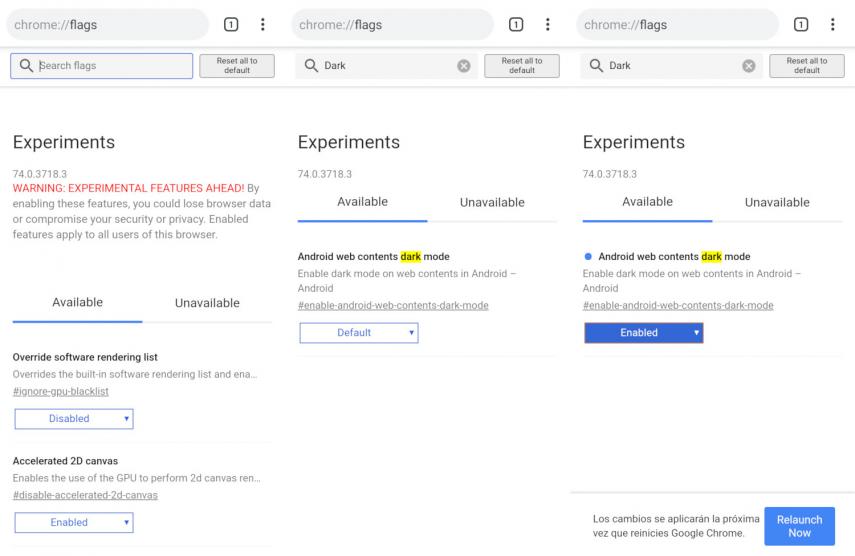Open the Enabled dropdown for Accelerated 2D canvas
This screenshot has height=556, width=855.
74,522
